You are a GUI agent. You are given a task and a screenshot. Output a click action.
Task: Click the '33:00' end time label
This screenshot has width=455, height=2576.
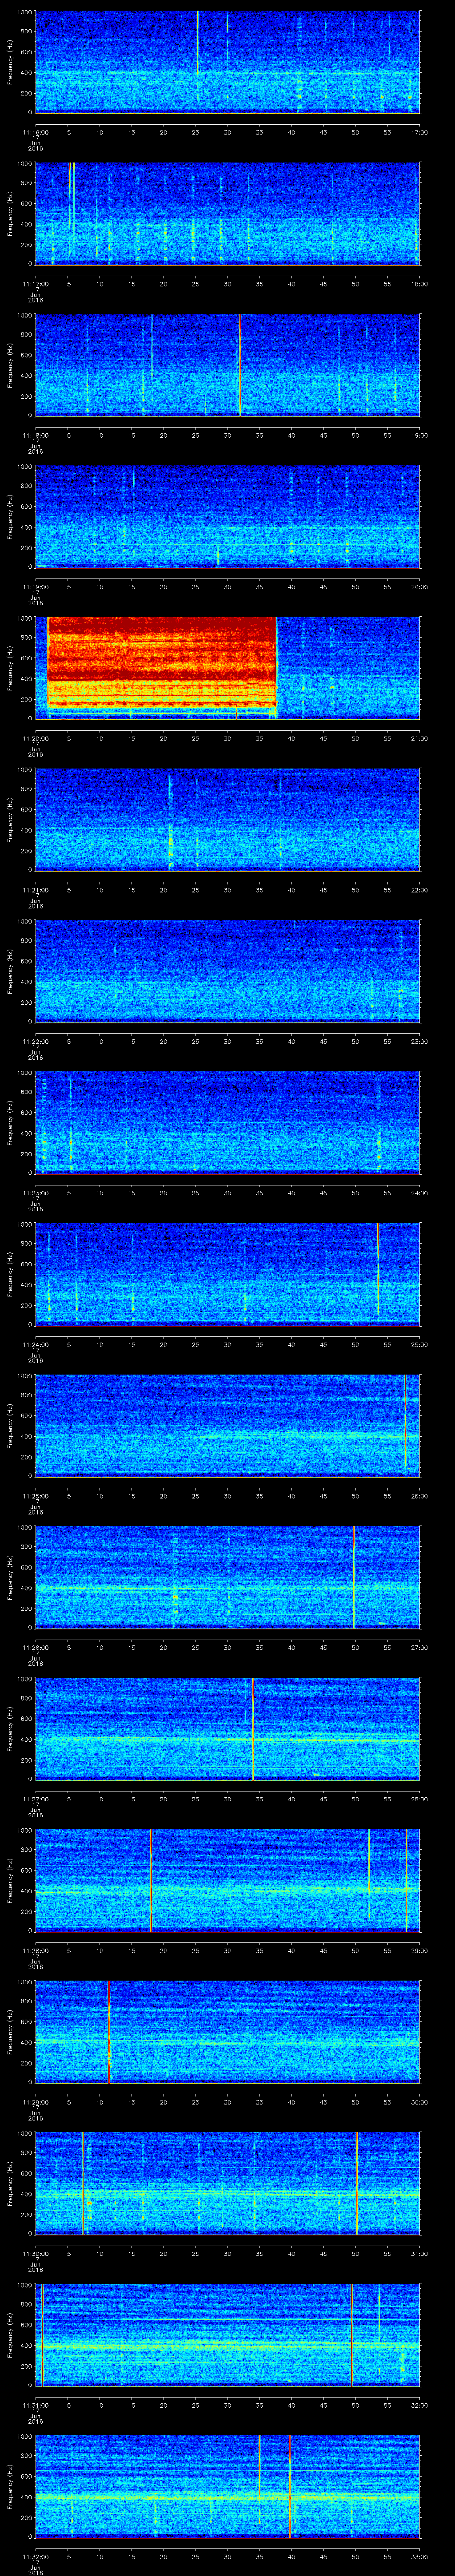tap(419, 2556)
